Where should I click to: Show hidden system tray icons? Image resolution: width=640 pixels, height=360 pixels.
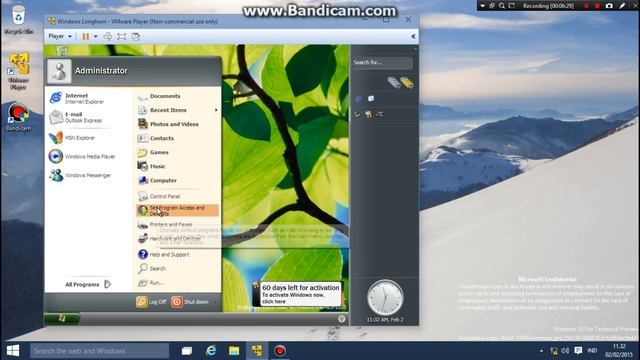[542, 351]
